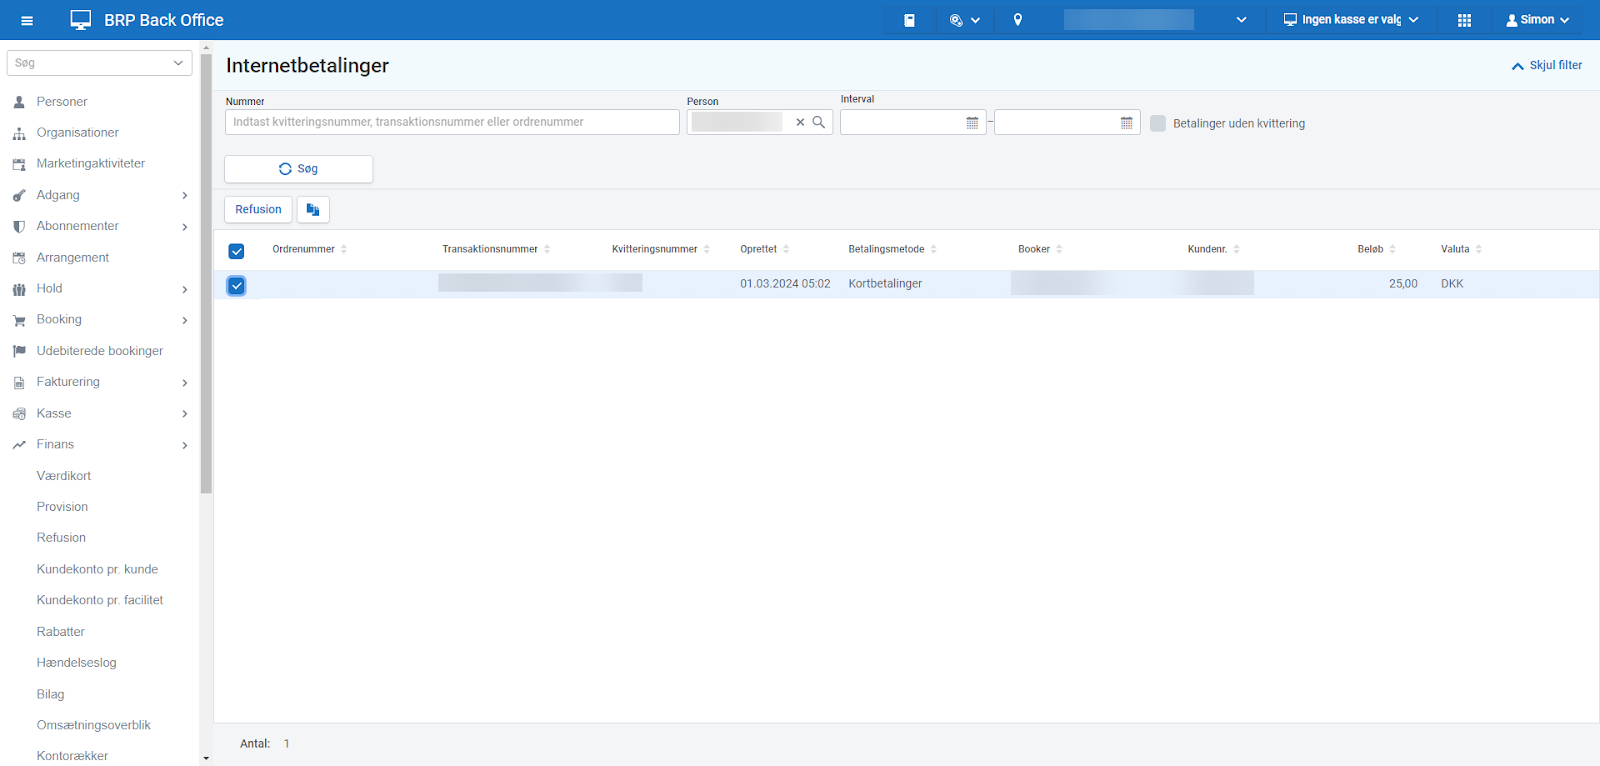Viewport: 1600px width, 766px height.
Task: Expand the Fakturering submenu arrow
Action: (185, 383)
